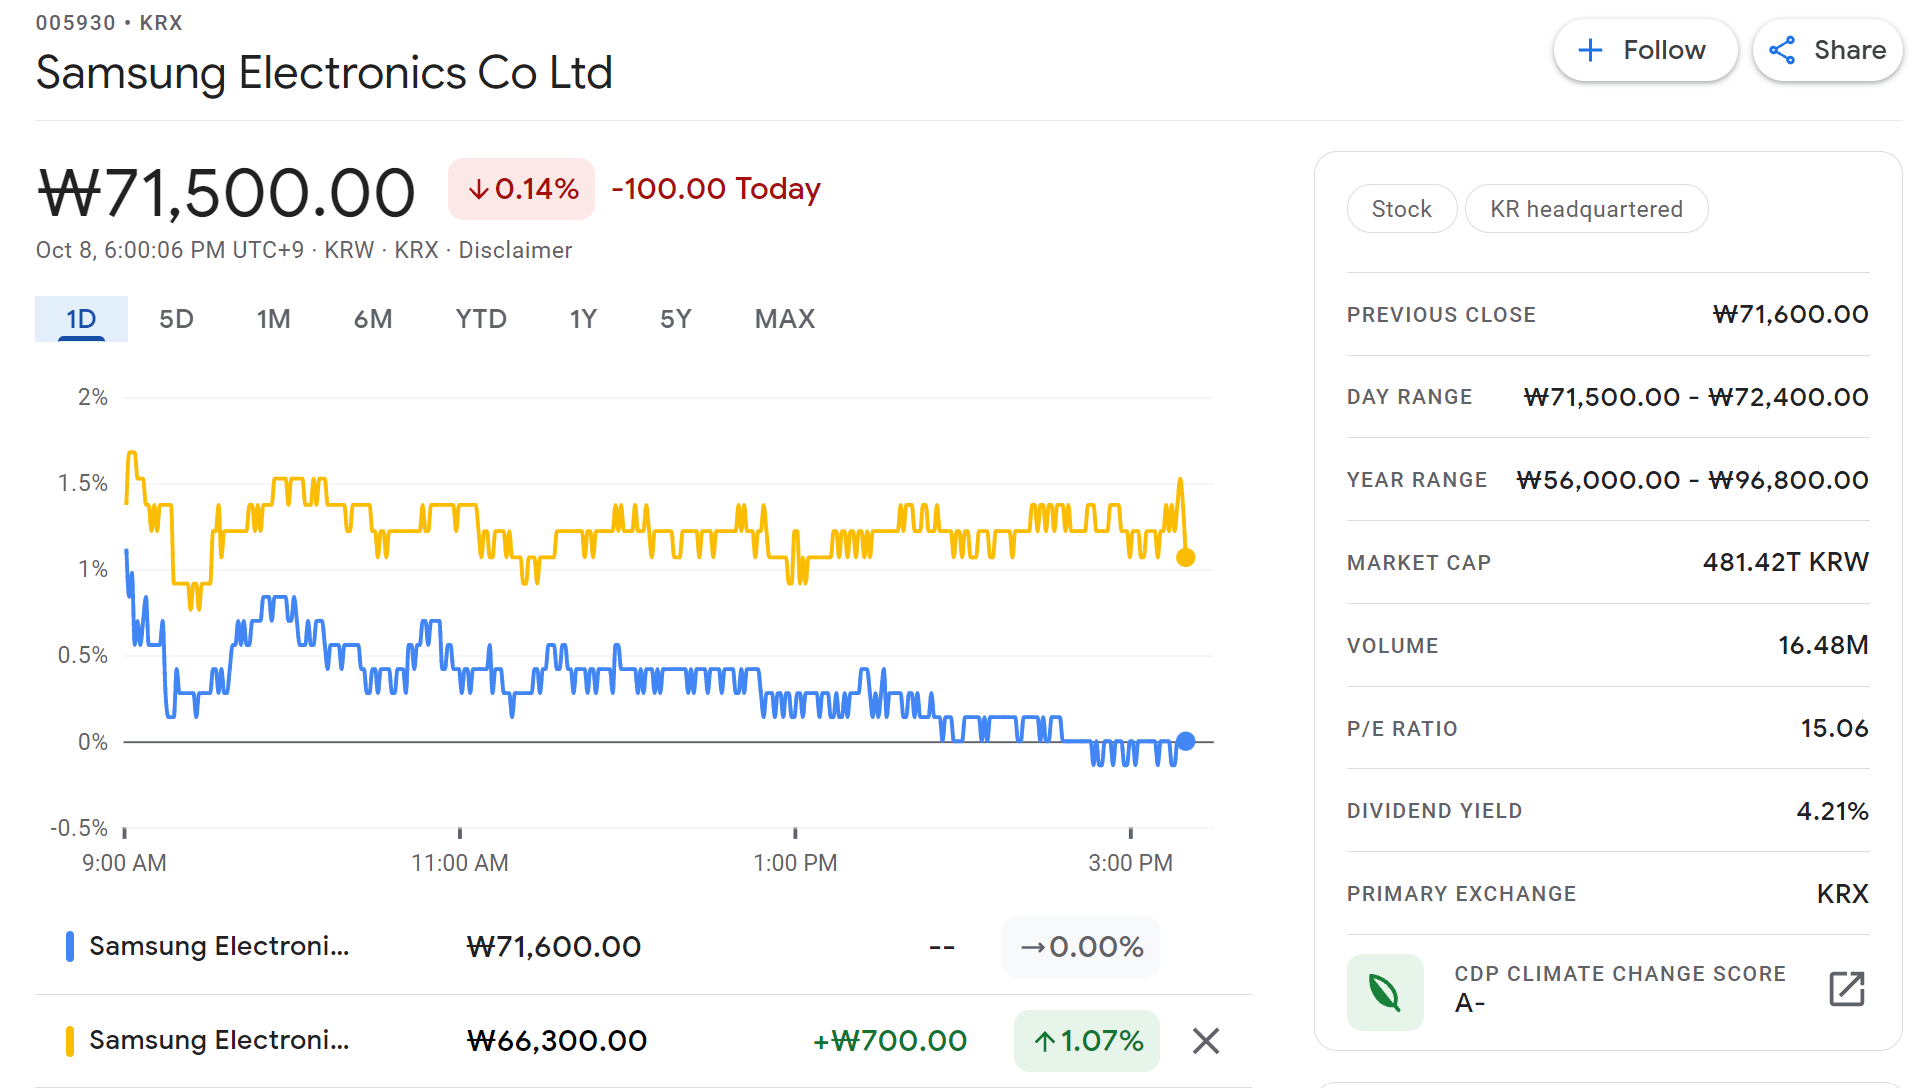The width and height of the screenshot is (1928, 1088).
Task: Click the YEAR RANGE value ₩56,000.00 - ₩96,800.00
Action: tap(1692, 480)
